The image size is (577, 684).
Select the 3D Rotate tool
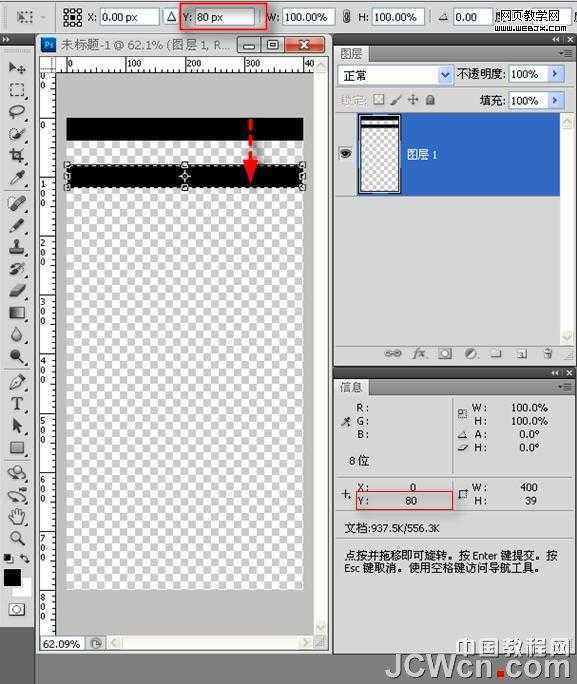click(x=17, y=473)
